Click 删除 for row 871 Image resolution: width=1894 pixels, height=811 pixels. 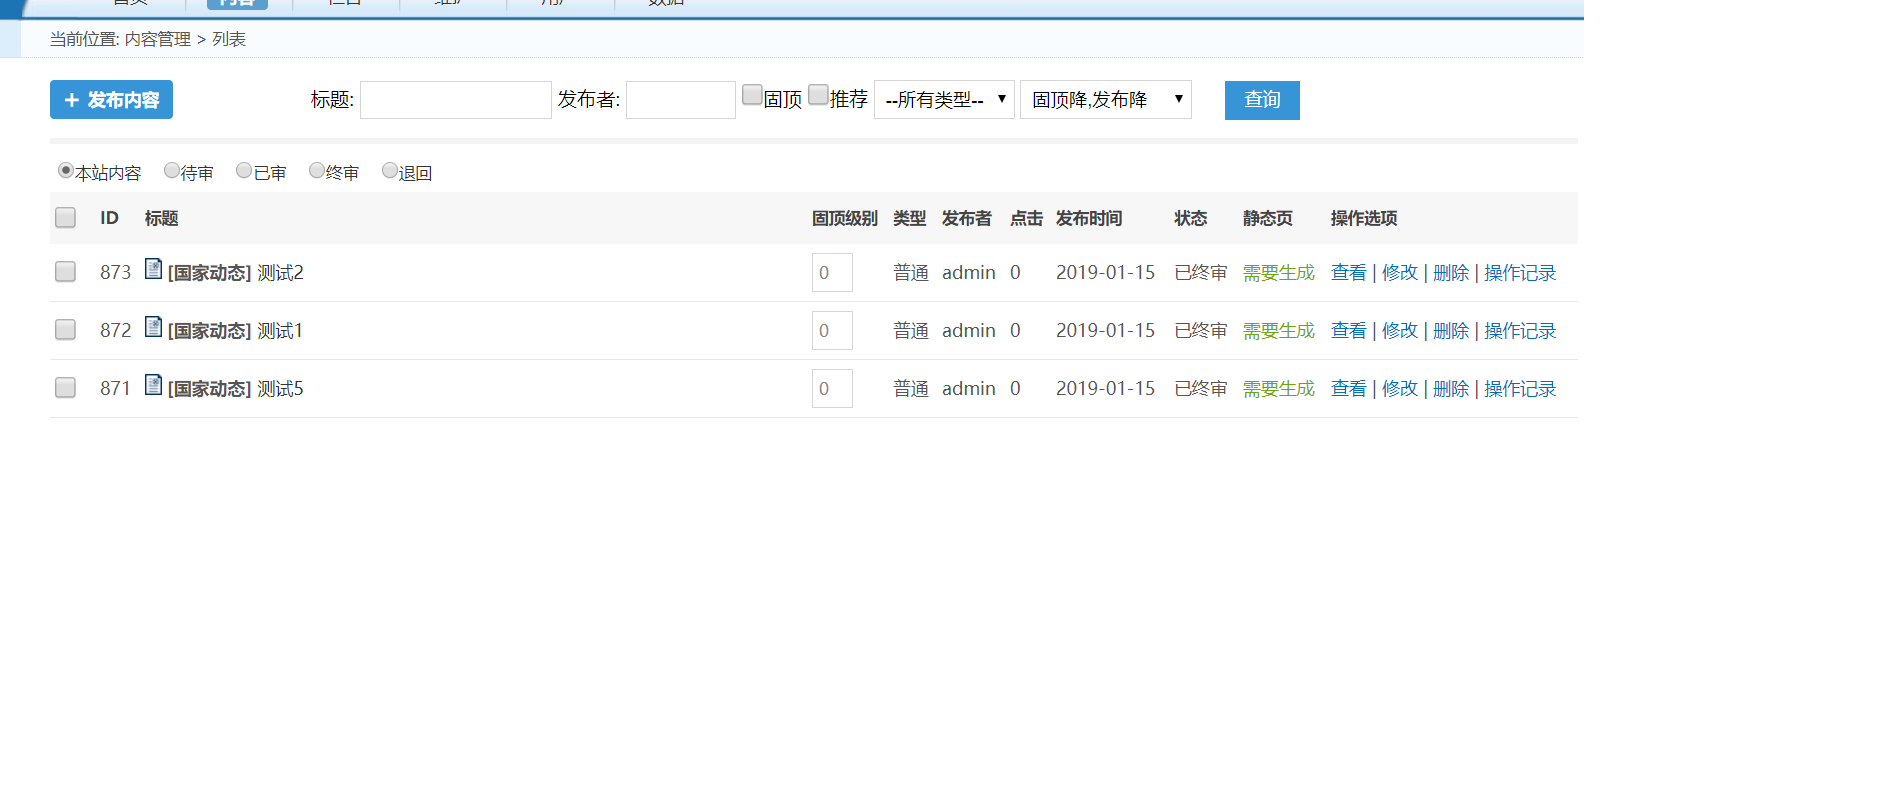click(x=1451, y=389)
